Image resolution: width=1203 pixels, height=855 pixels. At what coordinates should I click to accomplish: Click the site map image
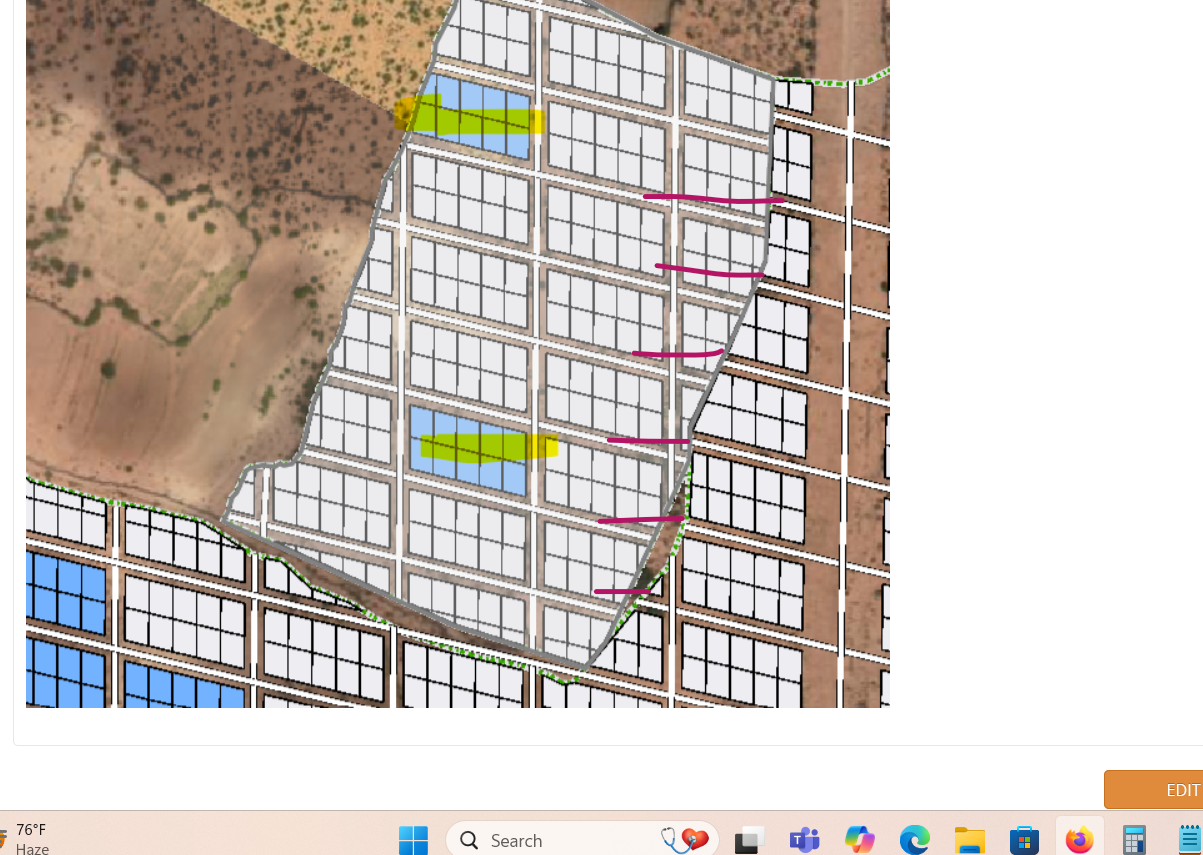(458, 354)
